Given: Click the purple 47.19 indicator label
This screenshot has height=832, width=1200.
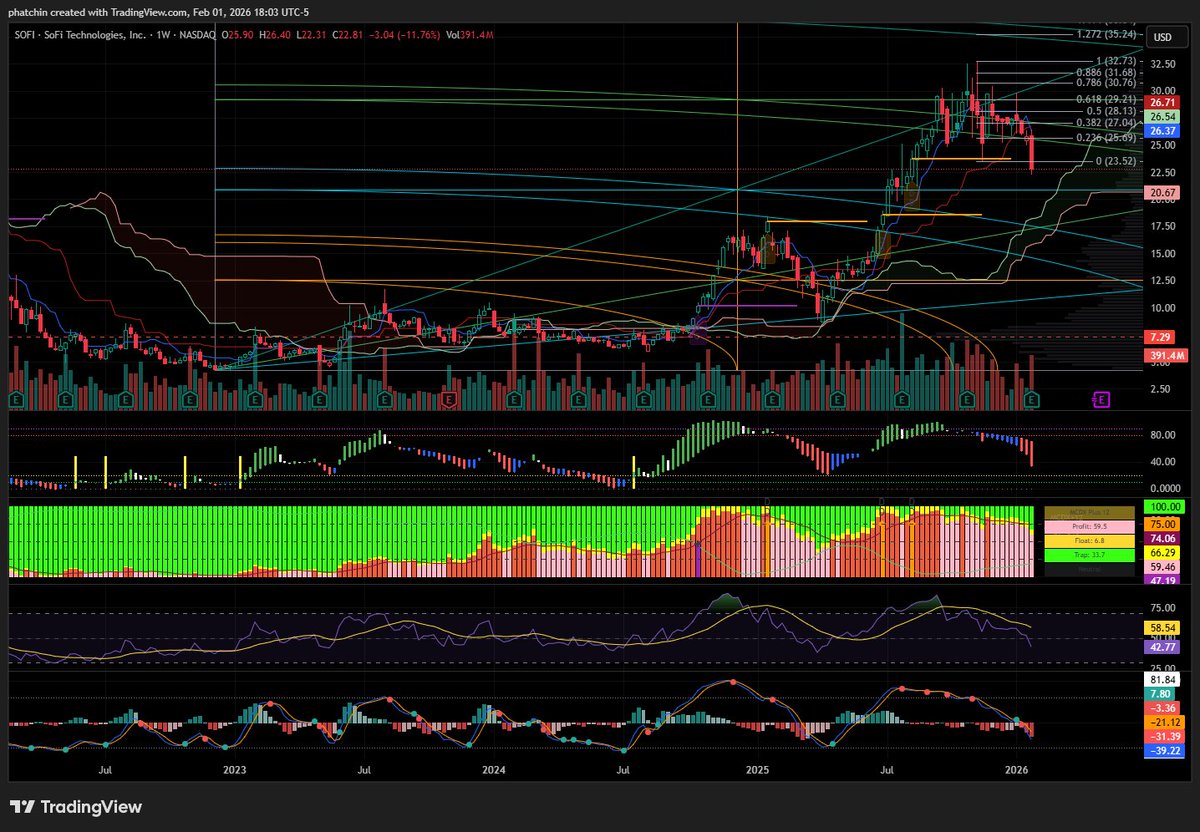Looking at the screenshot, I should [1162, 579].
